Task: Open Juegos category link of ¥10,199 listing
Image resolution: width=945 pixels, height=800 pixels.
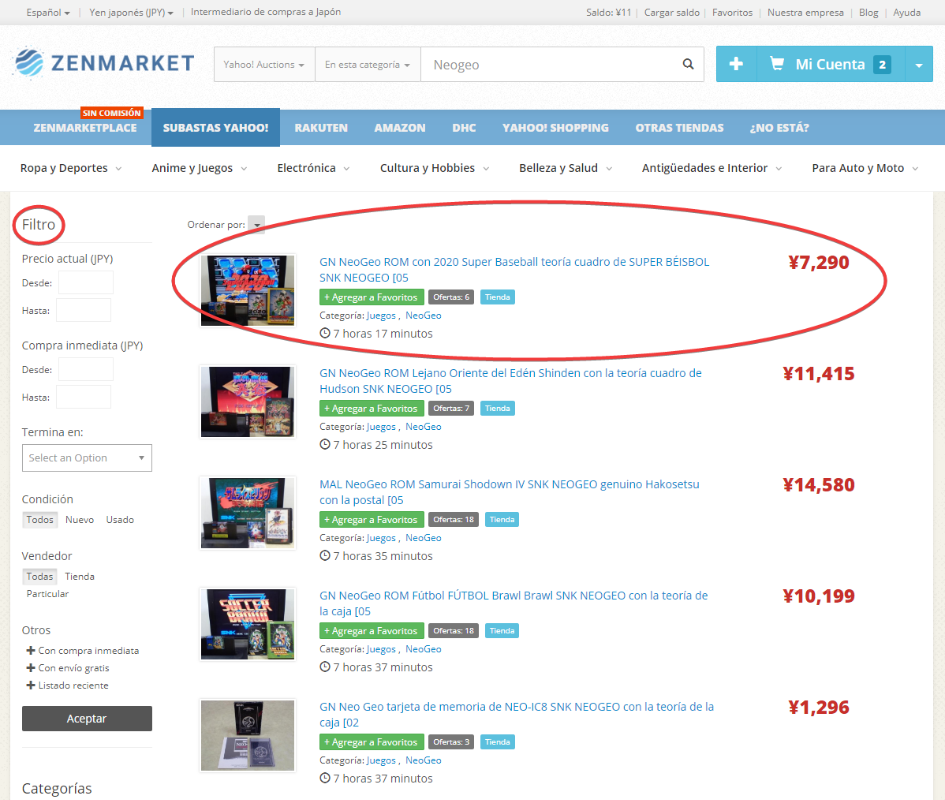Action: point(381,649)
